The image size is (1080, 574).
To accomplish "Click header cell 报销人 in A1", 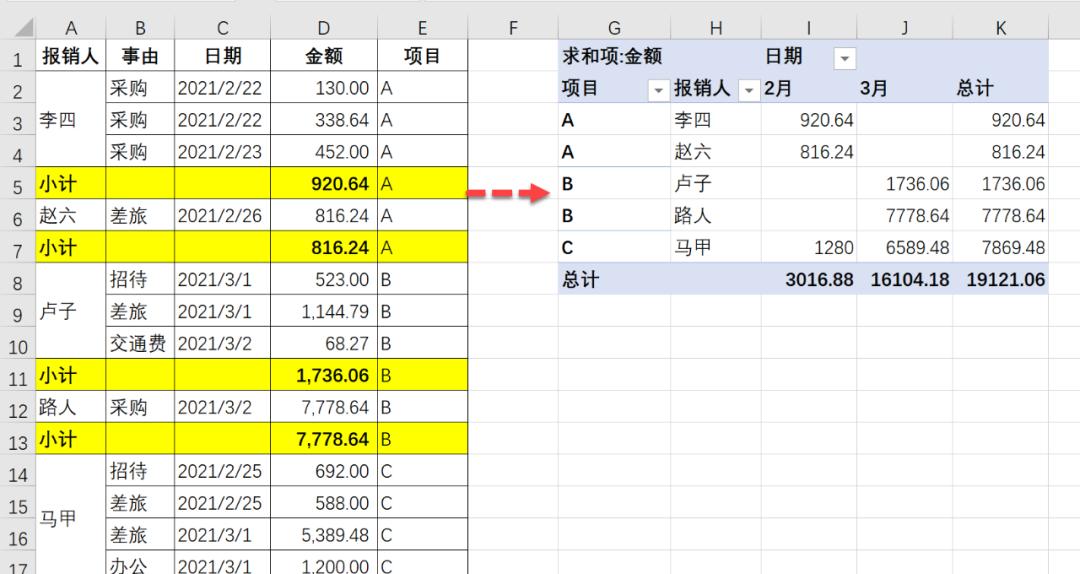I will [x=71, y=56].
